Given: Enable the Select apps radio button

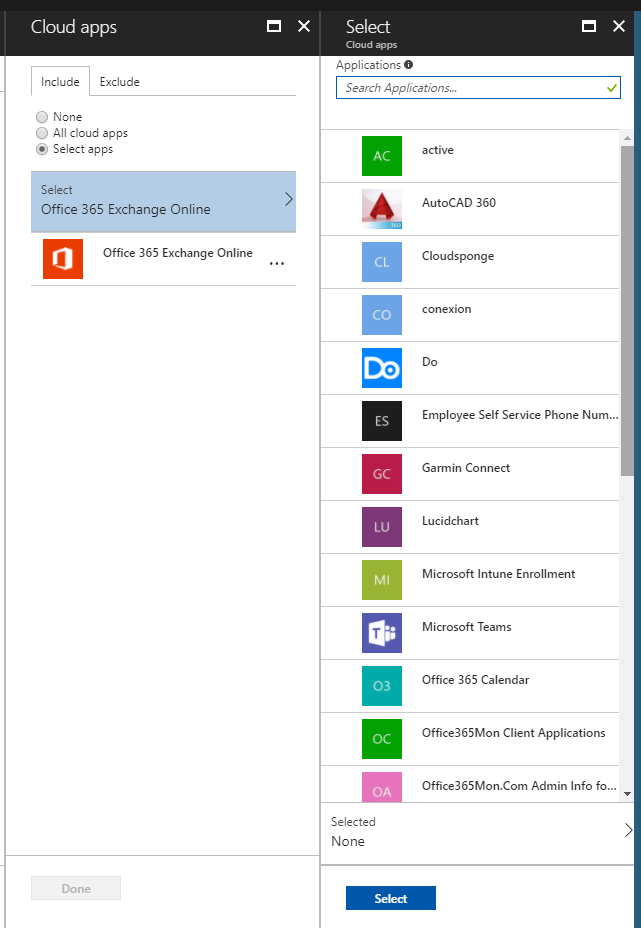Looking at the screenshot, I should click(42, 149).
